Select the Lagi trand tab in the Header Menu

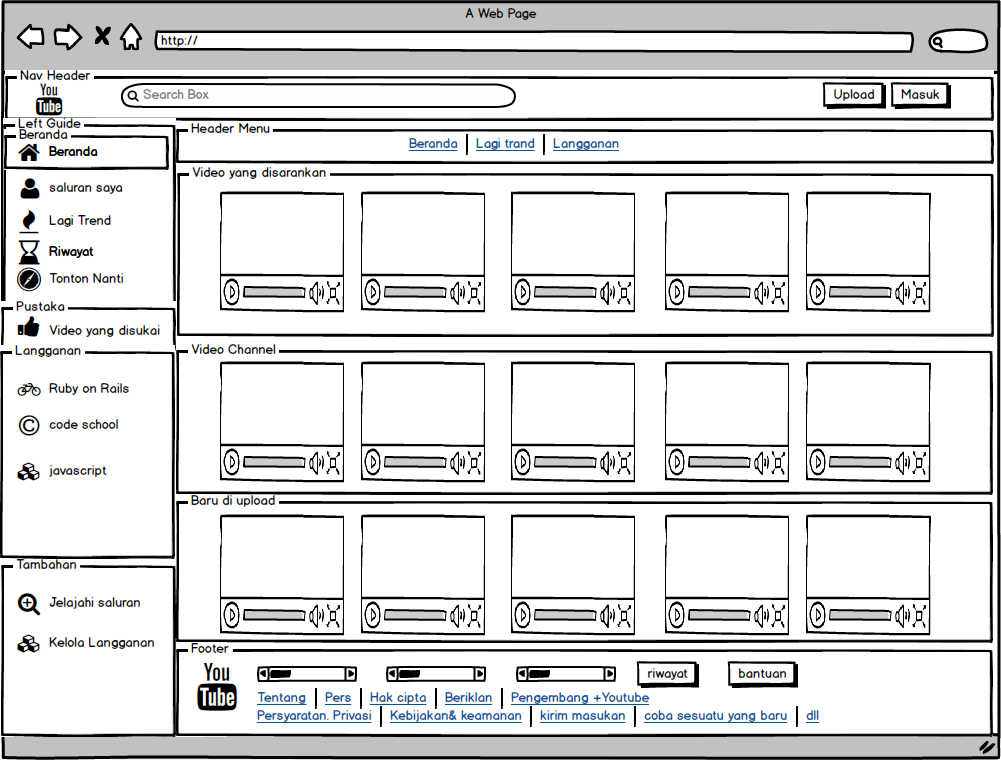click(505, 144)
